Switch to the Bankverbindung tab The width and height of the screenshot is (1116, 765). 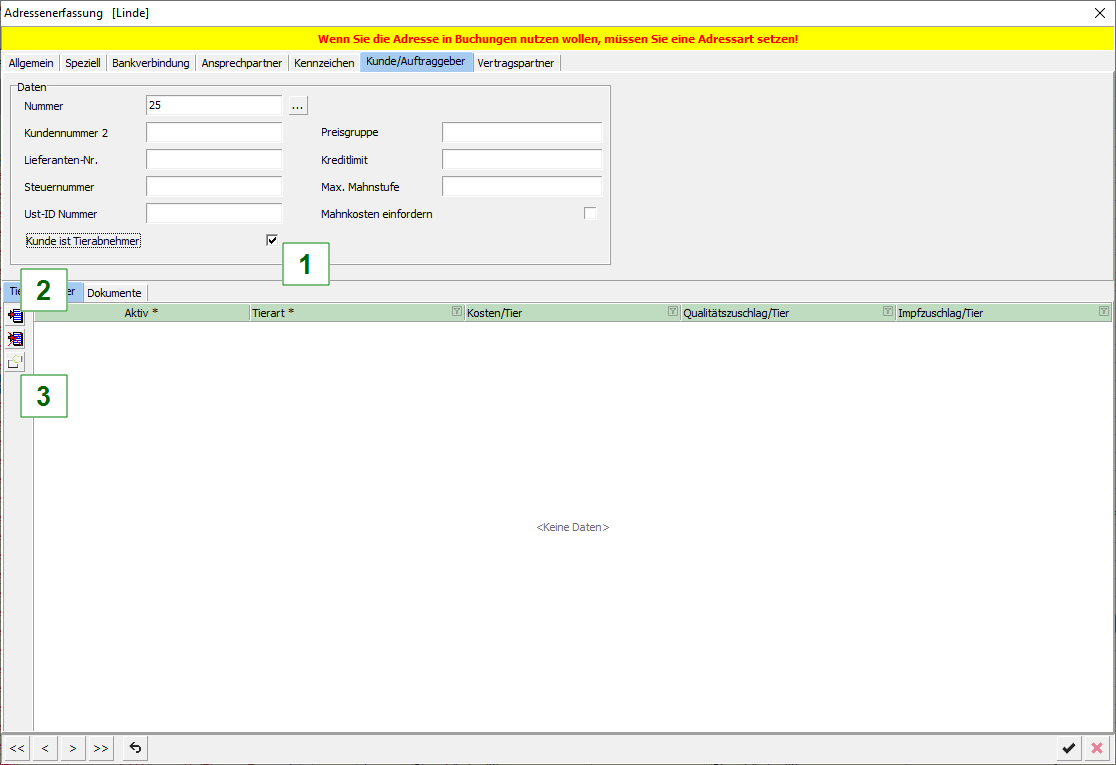[150, 63]
